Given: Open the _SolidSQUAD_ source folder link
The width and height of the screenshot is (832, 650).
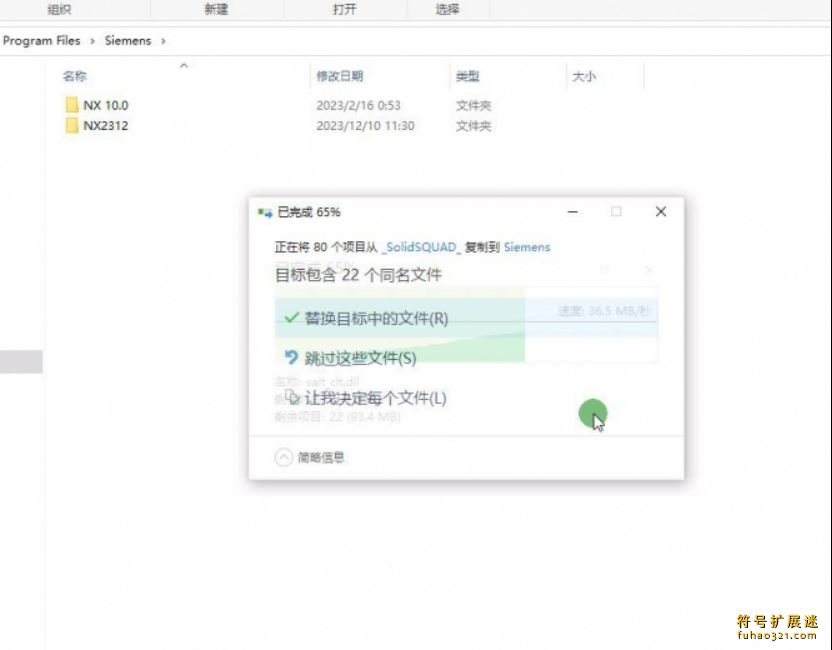Looking at the screenshot, I should coord(421,247).
